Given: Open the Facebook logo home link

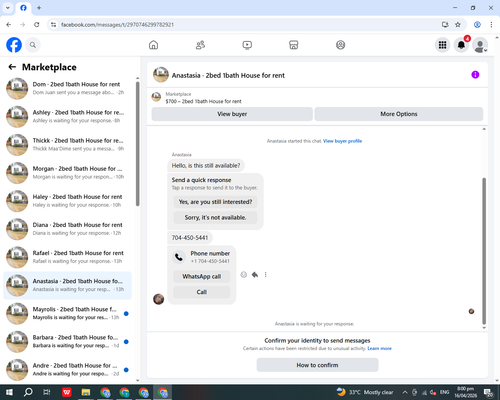Looking at the screenshot, I should coord(14,45).
